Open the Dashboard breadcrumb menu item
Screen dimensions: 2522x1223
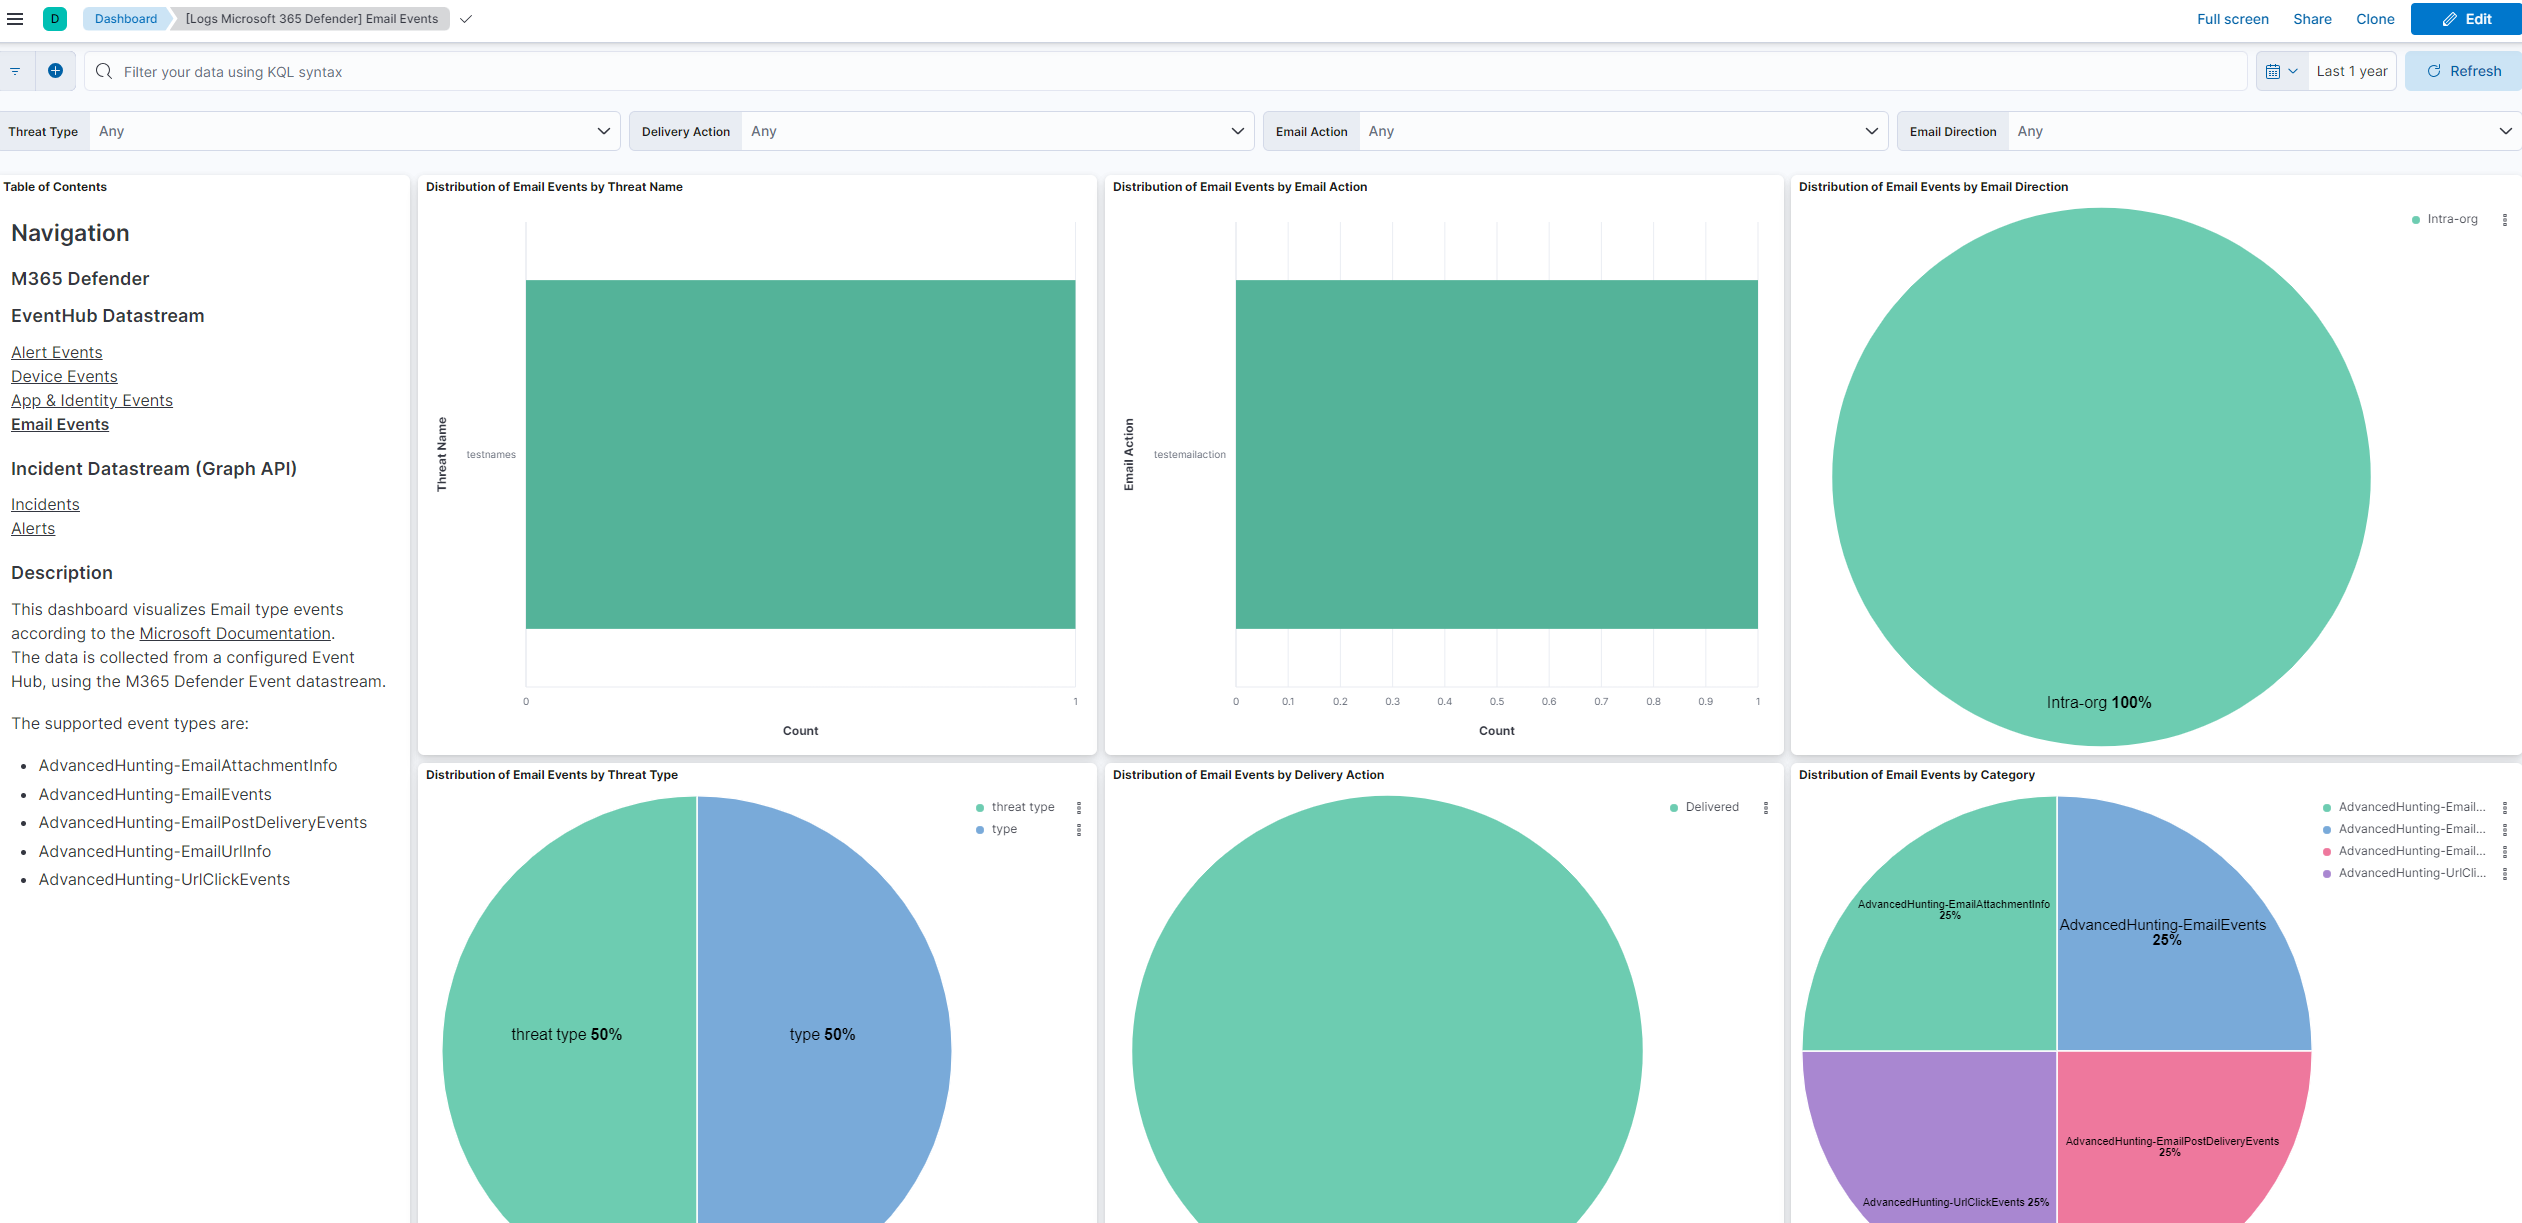coord(125,18)
